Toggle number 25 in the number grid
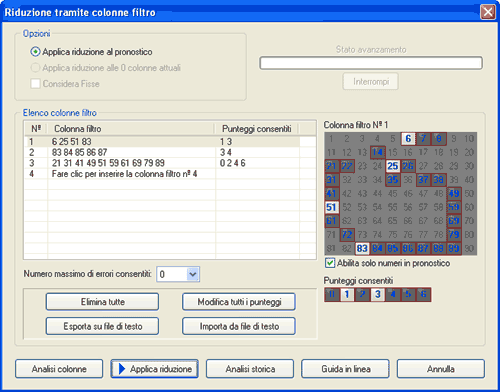 (x=393, y=166)
